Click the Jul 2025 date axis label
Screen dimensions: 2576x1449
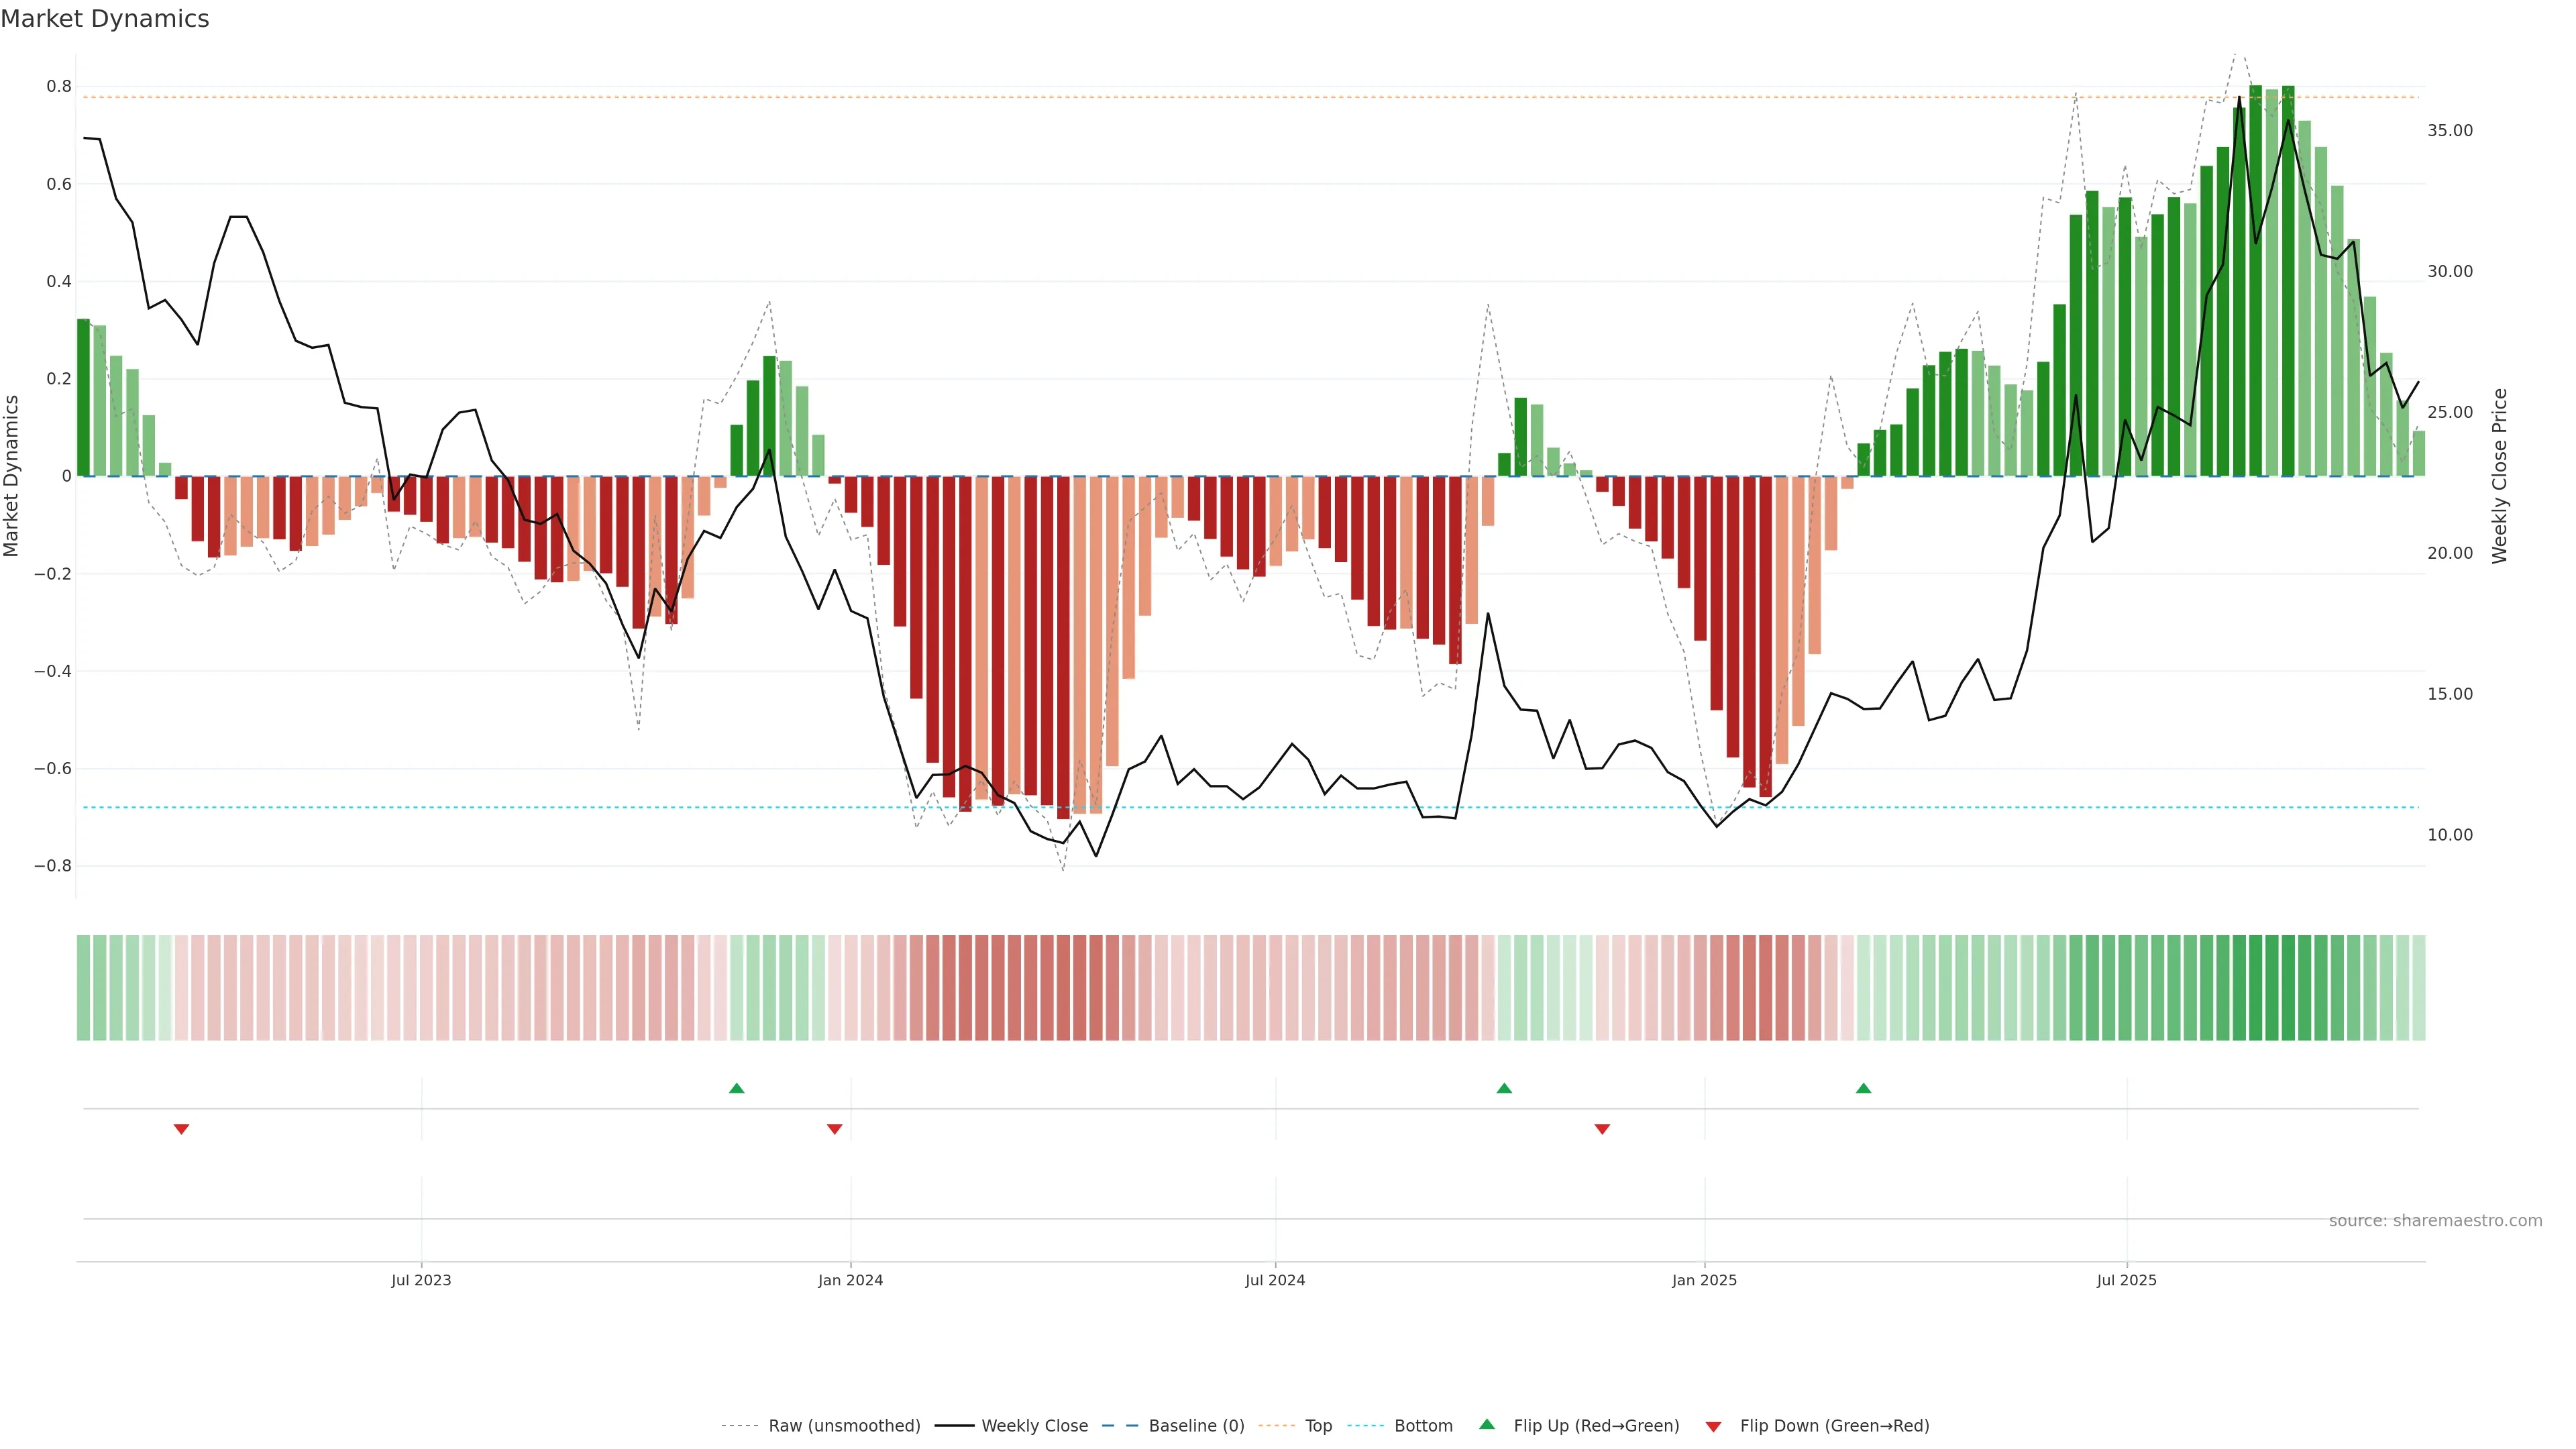coord(2126,1280)
